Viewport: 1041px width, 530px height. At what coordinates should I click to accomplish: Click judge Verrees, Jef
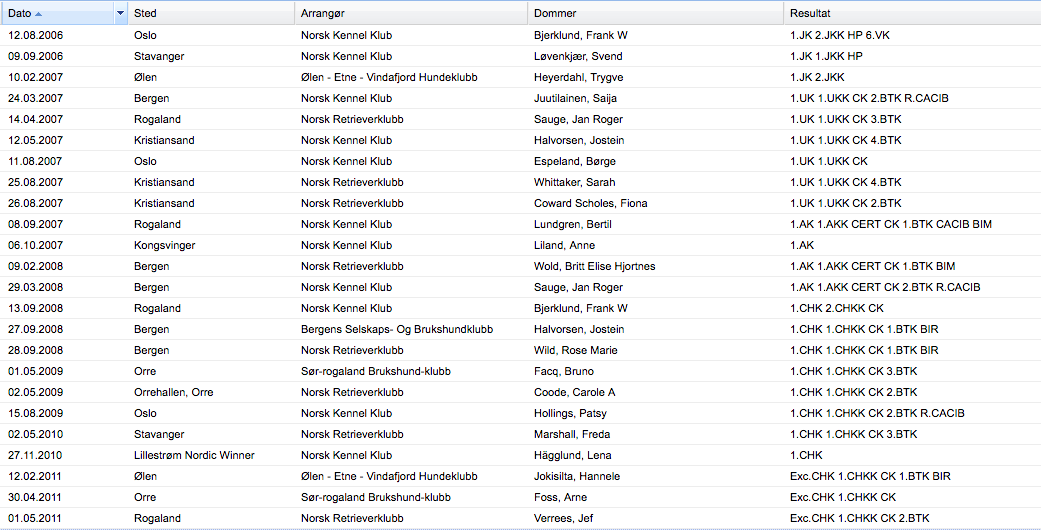point(563,518)
